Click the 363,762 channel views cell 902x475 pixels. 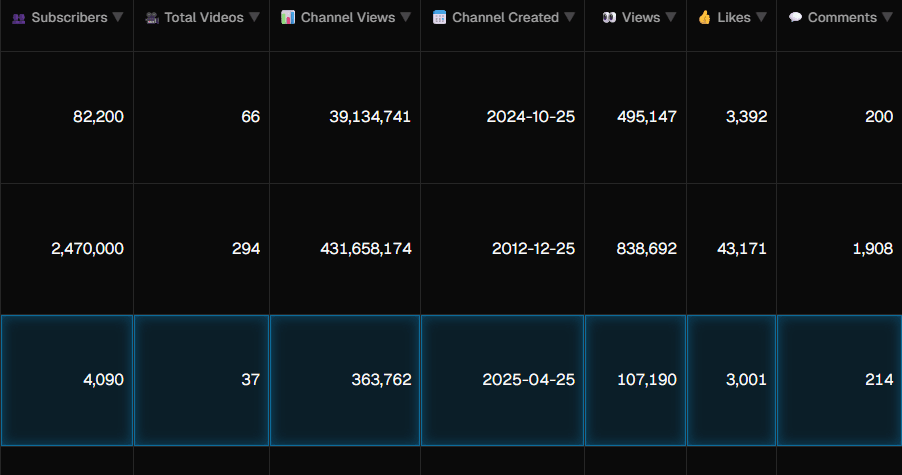[x=345, y=380]
